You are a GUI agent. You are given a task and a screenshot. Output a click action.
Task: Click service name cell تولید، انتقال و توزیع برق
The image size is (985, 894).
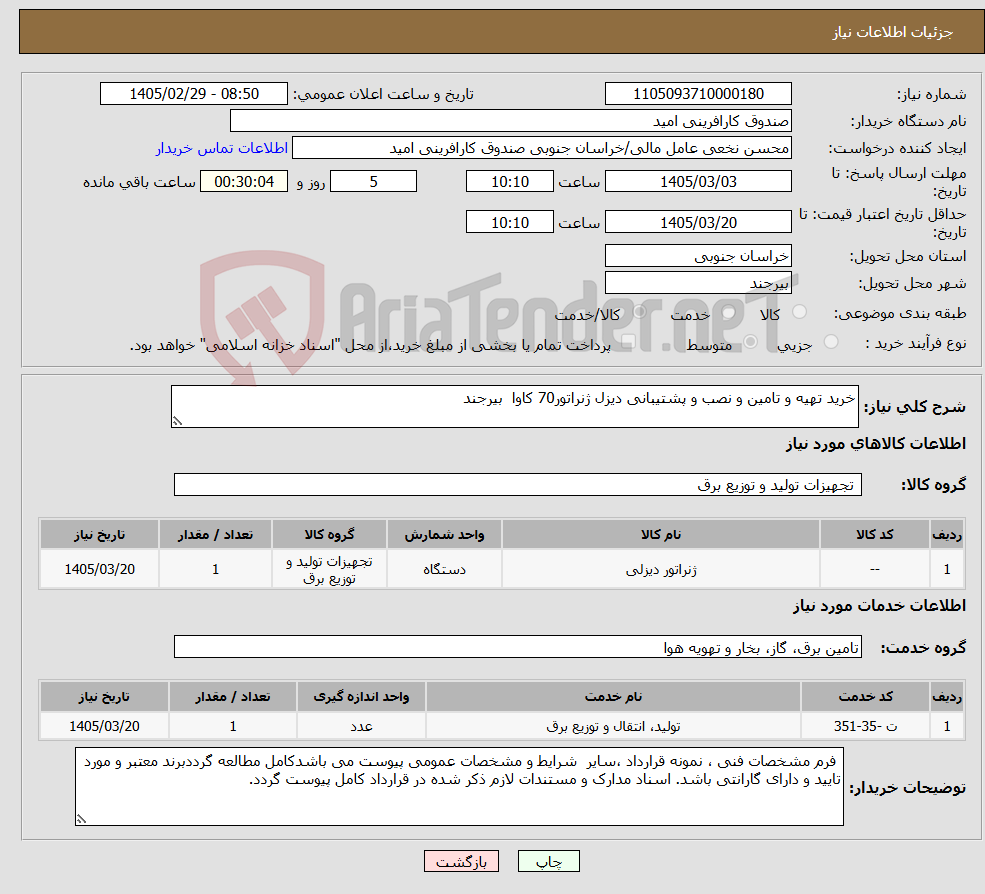tap(613, 726)
